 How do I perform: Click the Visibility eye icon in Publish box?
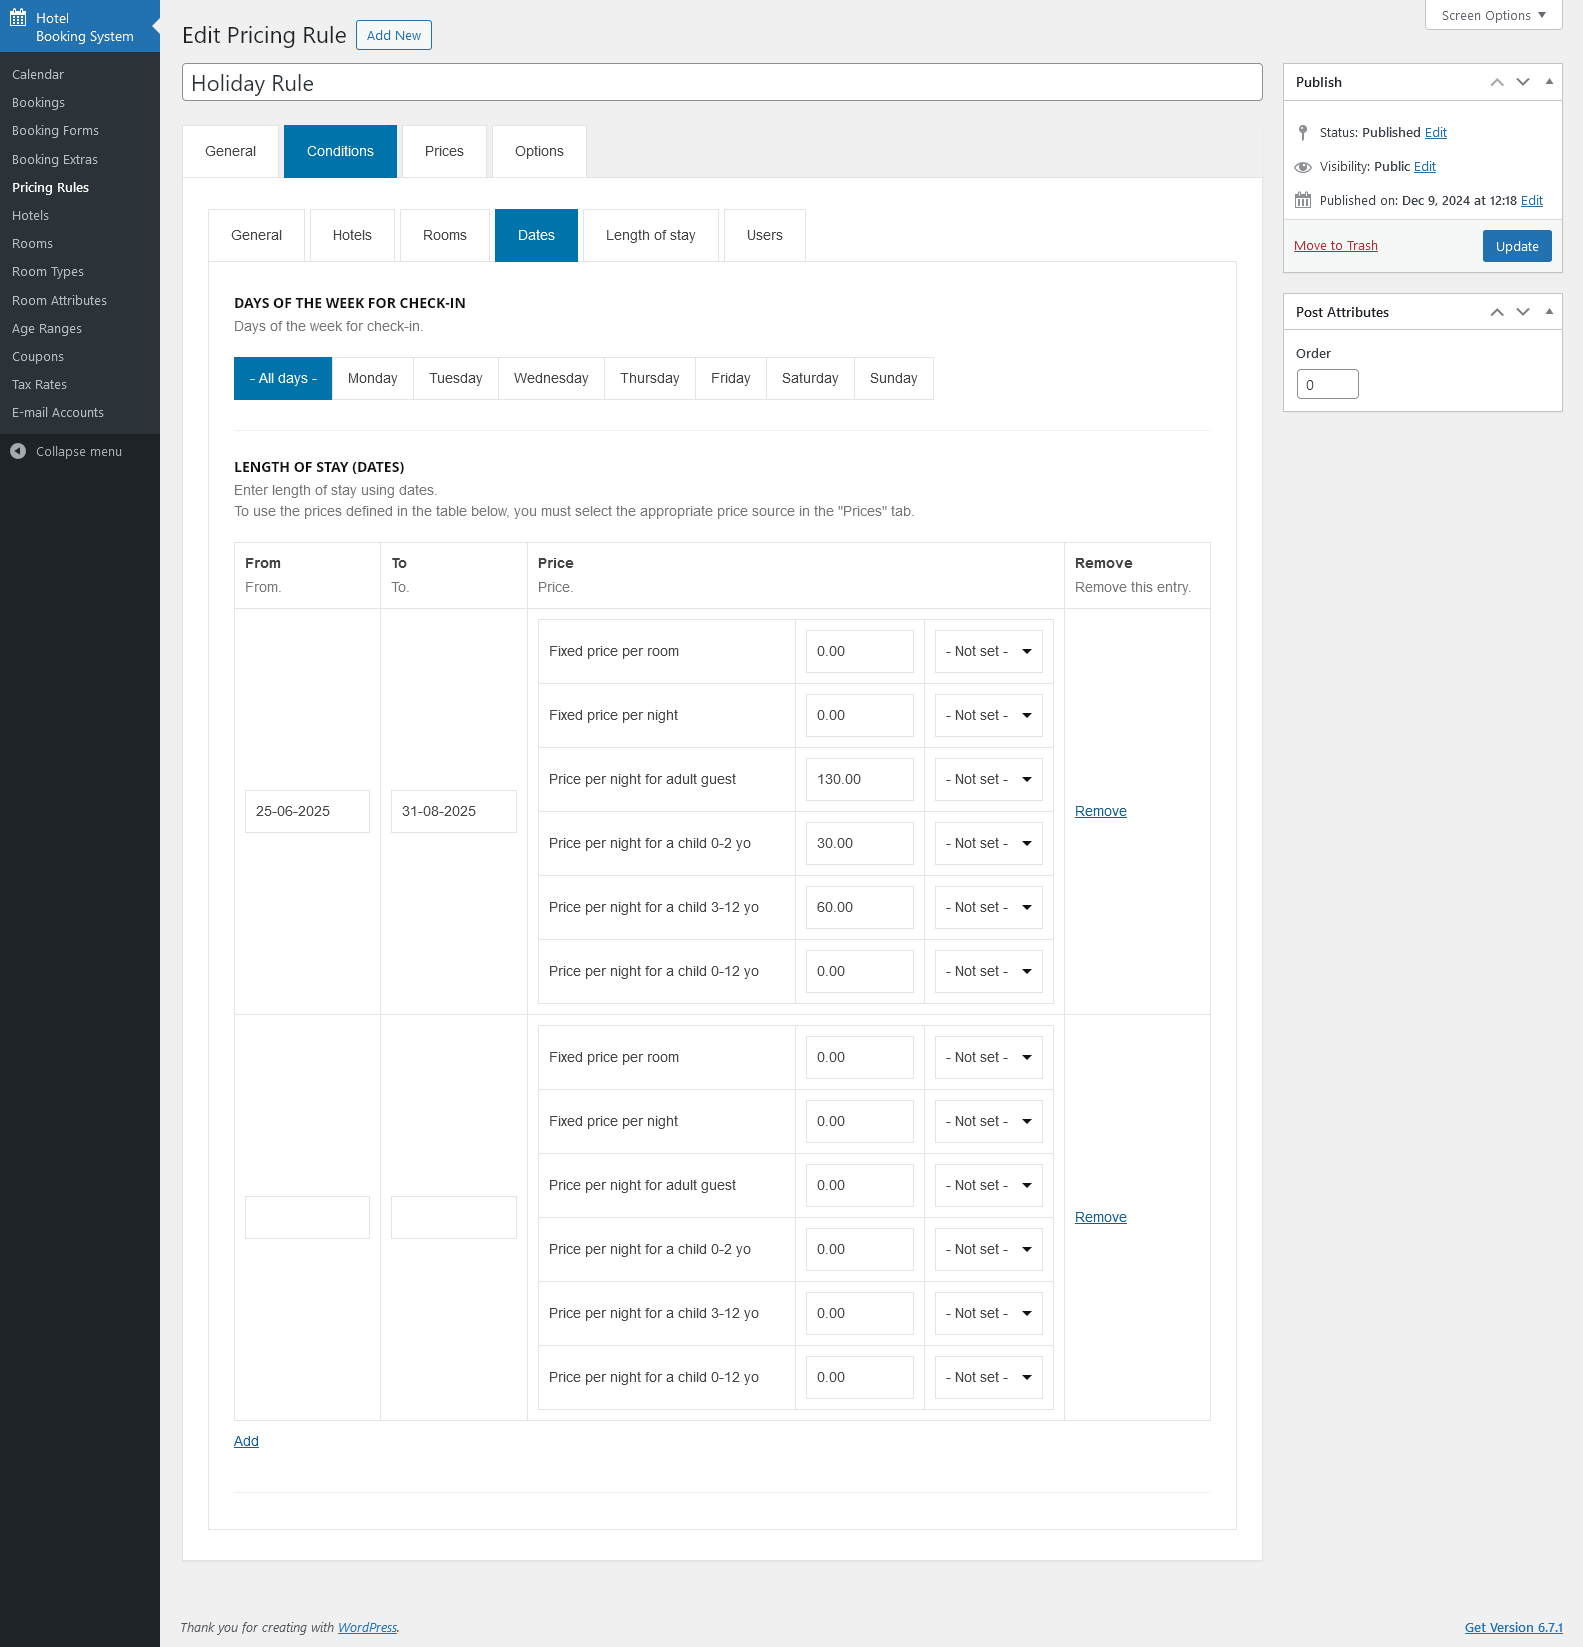(x=1303, y=167)
